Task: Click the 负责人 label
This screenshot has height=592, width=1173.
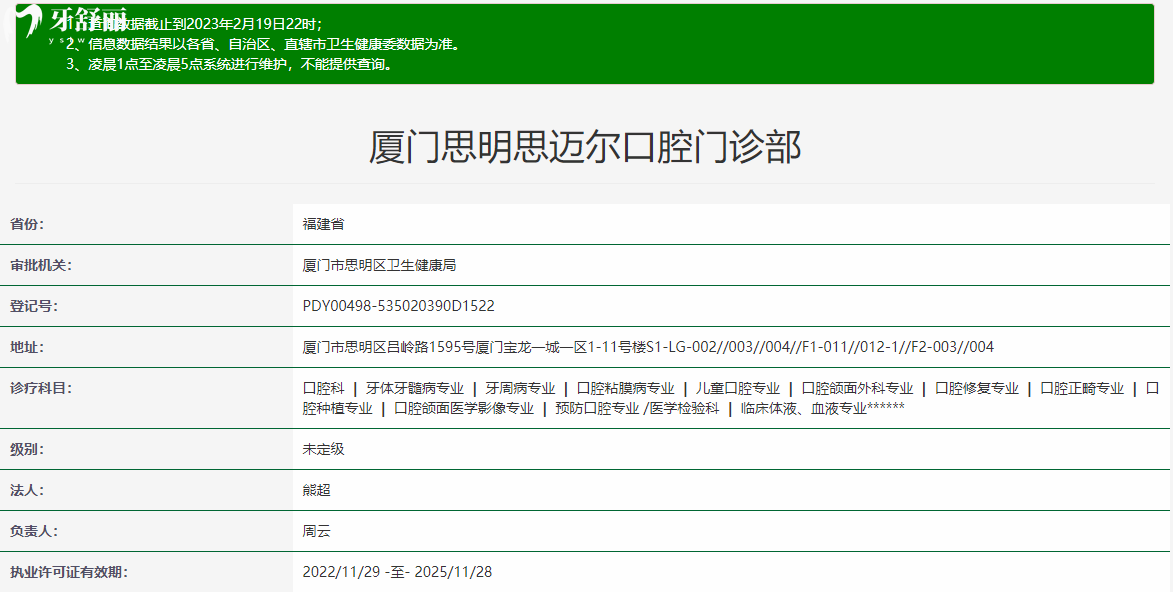Action: pyautogui.click(x=34, y=531)
